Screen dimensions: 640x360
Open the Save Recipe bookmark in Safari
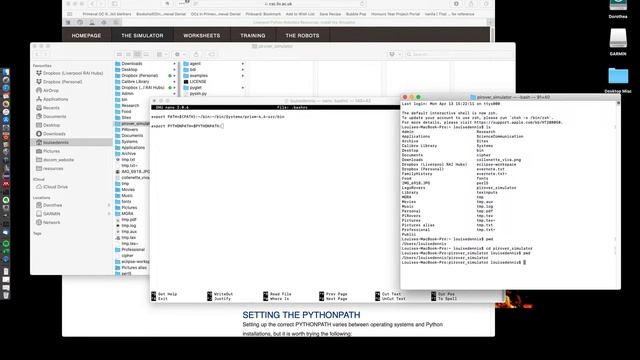[330, 14]
